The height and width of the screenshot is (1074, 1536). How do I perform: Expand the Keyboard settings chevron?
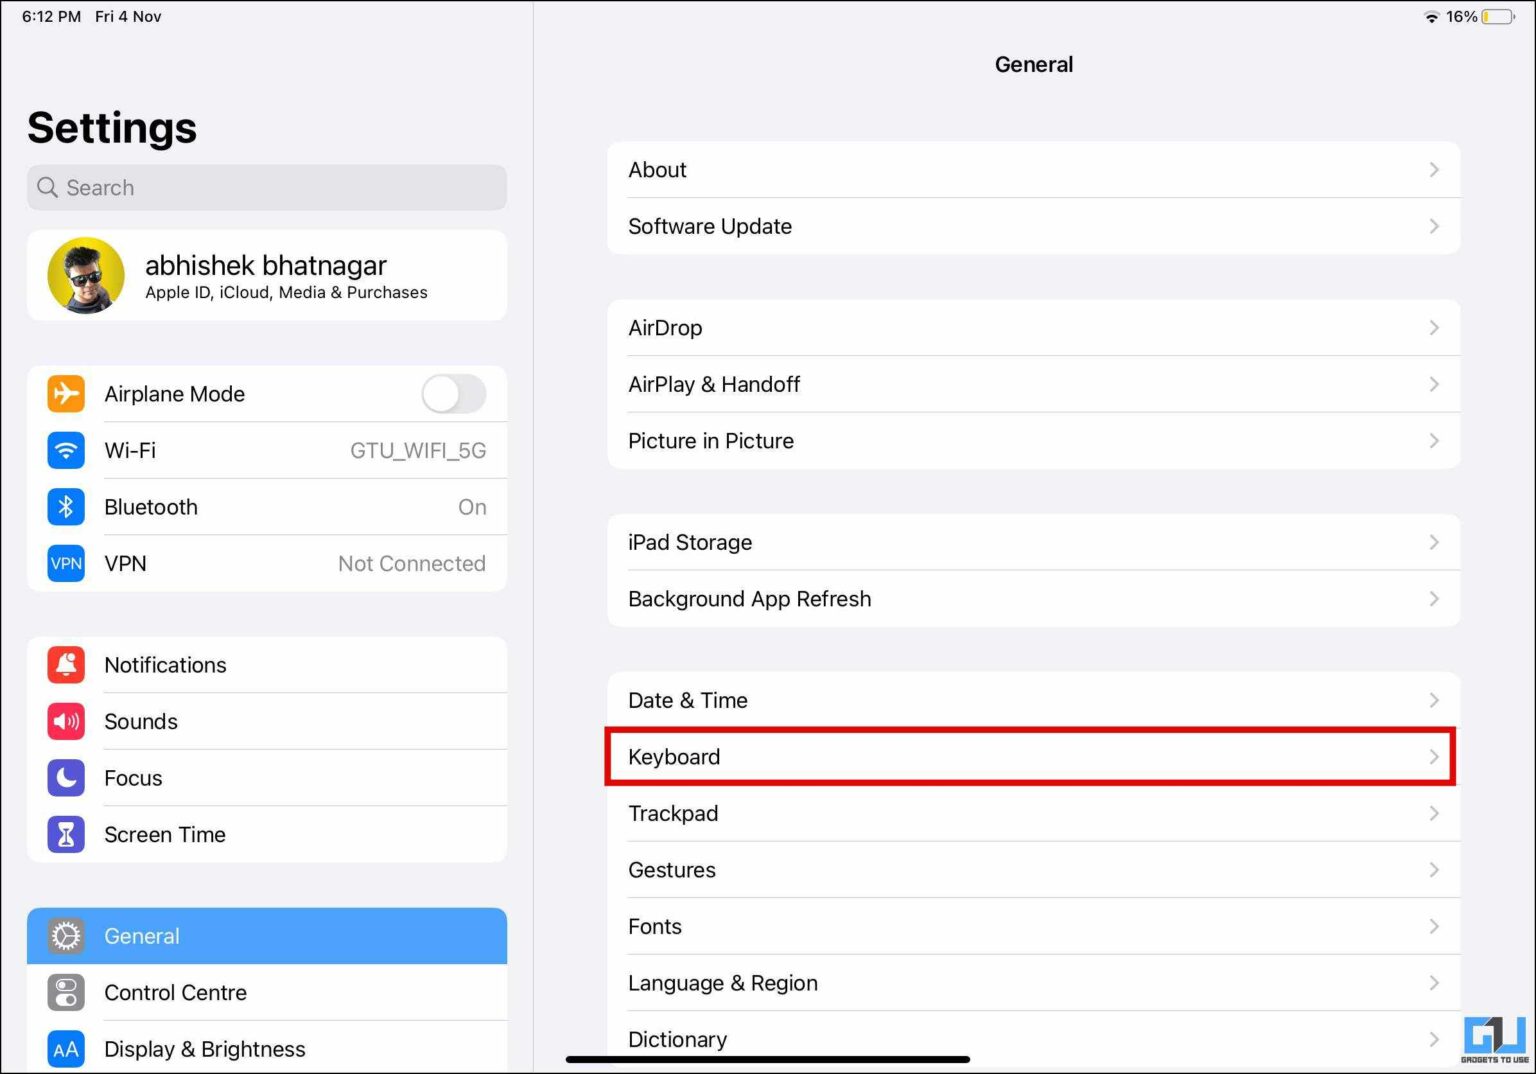click(1434, 756)
